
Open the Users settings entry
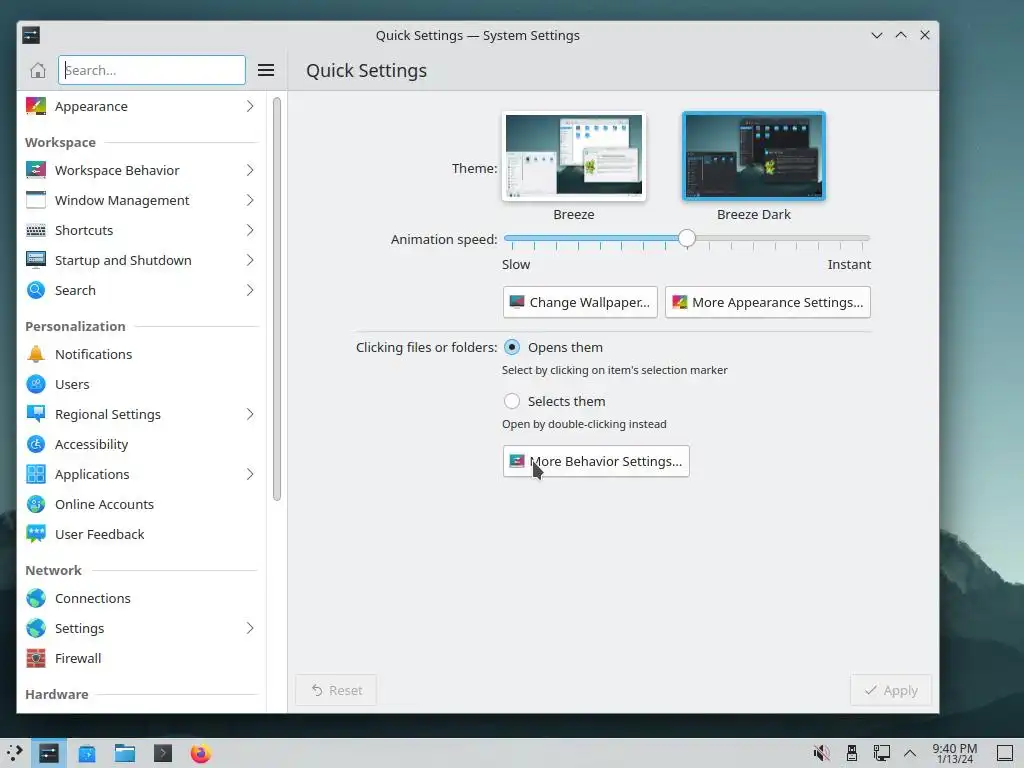pyautogui.click(x=142, y=384)
